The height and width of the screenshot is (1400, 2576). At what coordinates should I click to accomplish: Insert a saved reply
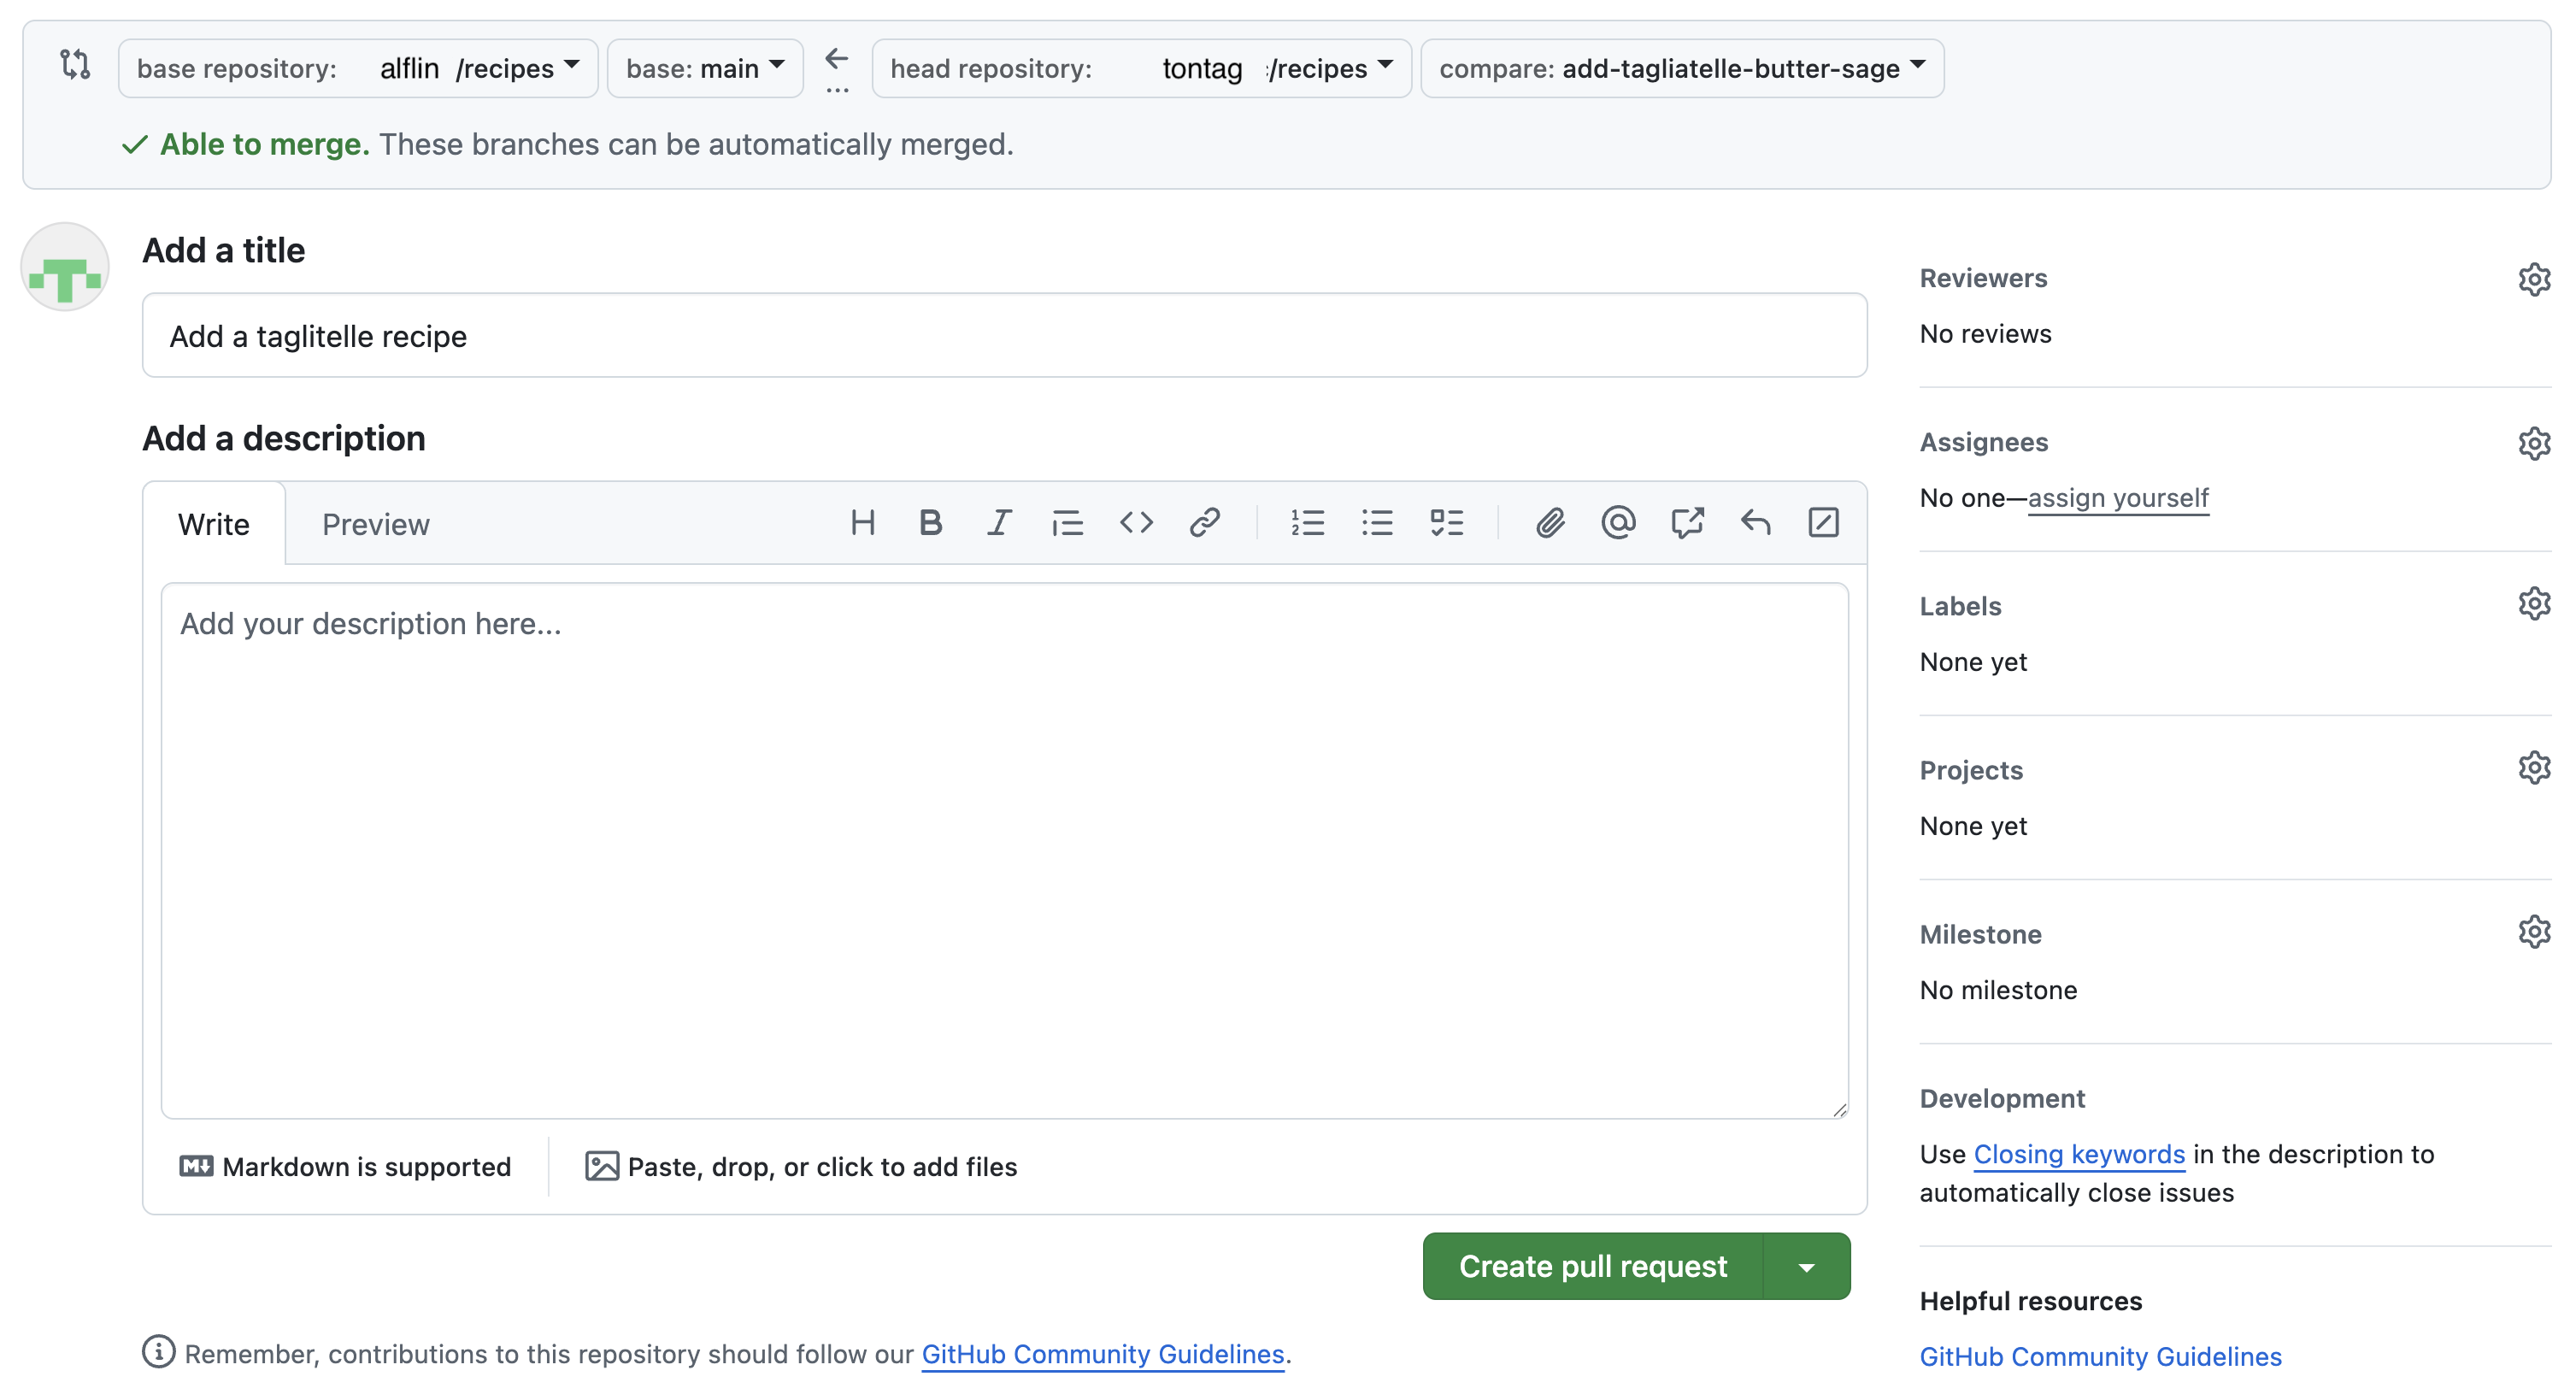[x=1755, y=523]
